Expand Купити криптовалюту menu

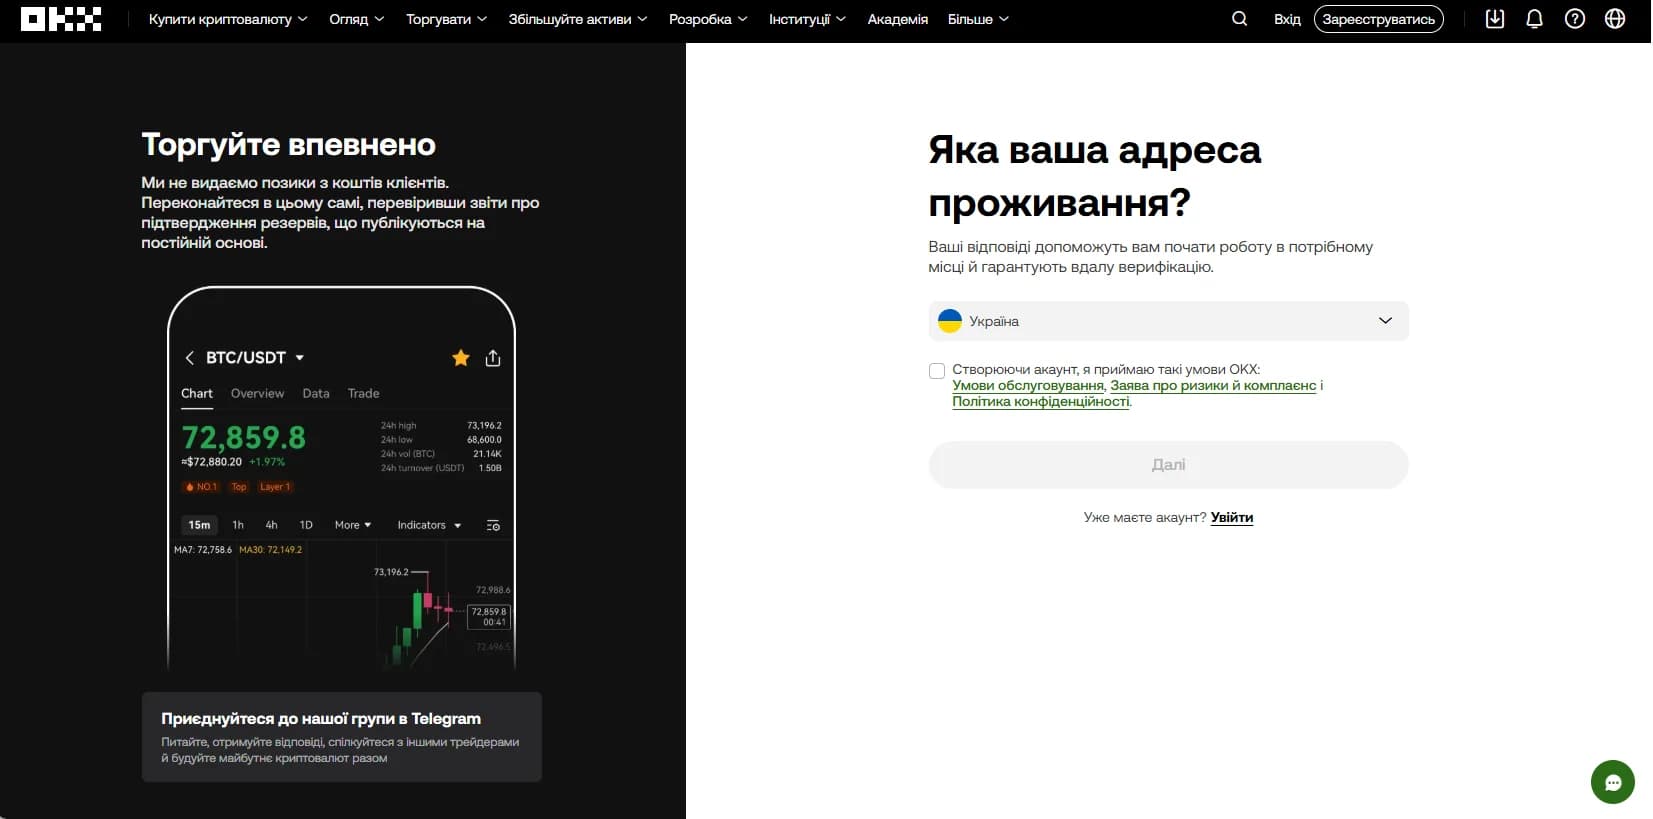[x=228, y=19]
